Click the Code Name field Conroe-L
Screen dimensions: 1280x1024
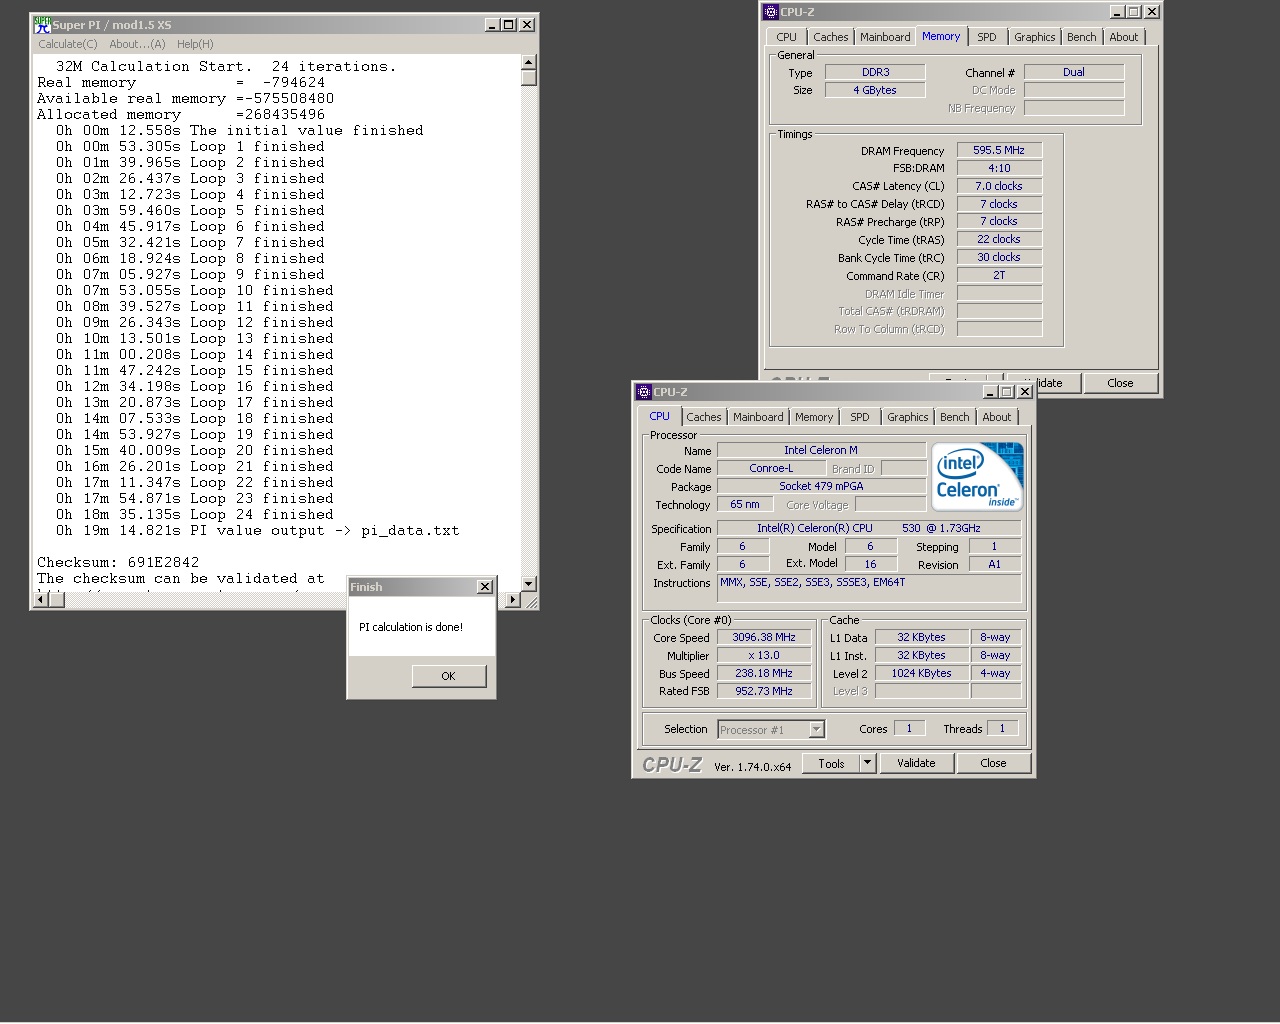coord(771,468)
